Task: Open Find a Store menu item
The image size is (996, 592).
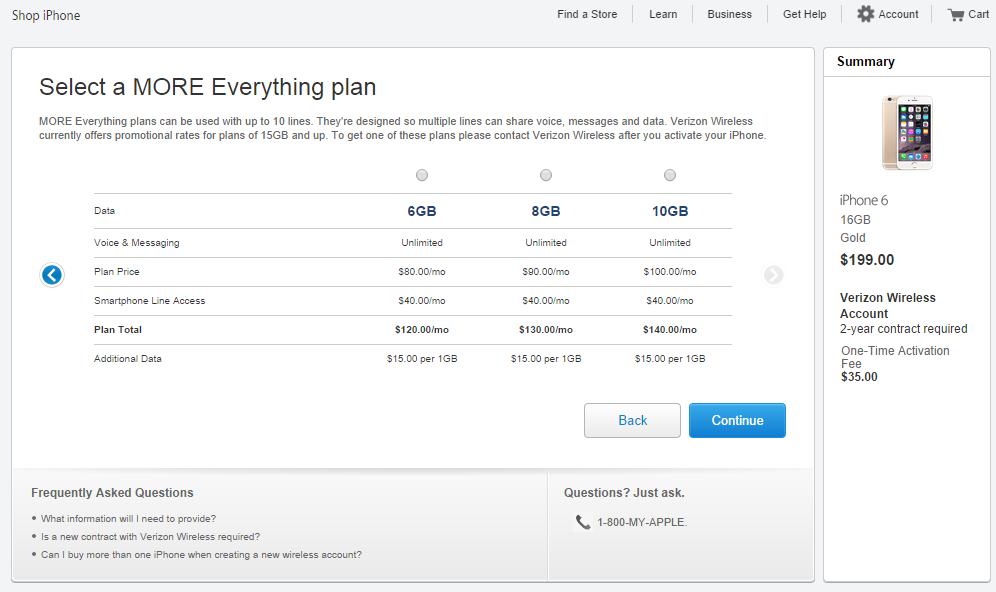Action: coord(587,14)
